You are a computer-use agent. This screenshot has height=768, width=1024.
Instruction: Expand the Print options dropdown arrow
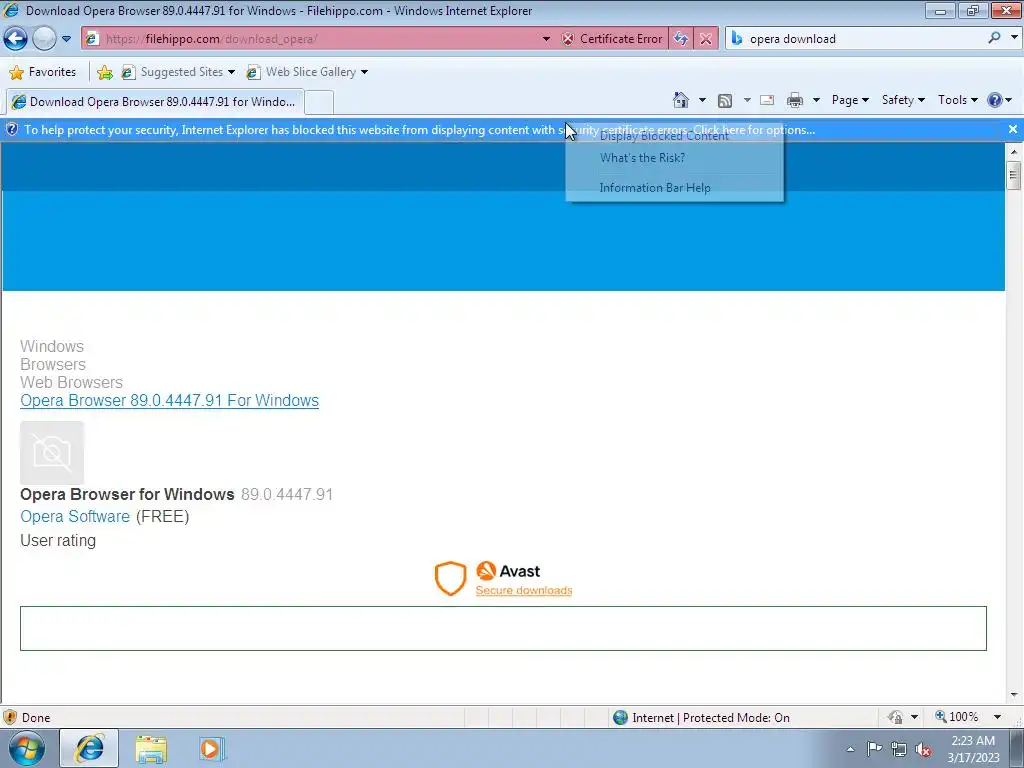click(816, 100)
